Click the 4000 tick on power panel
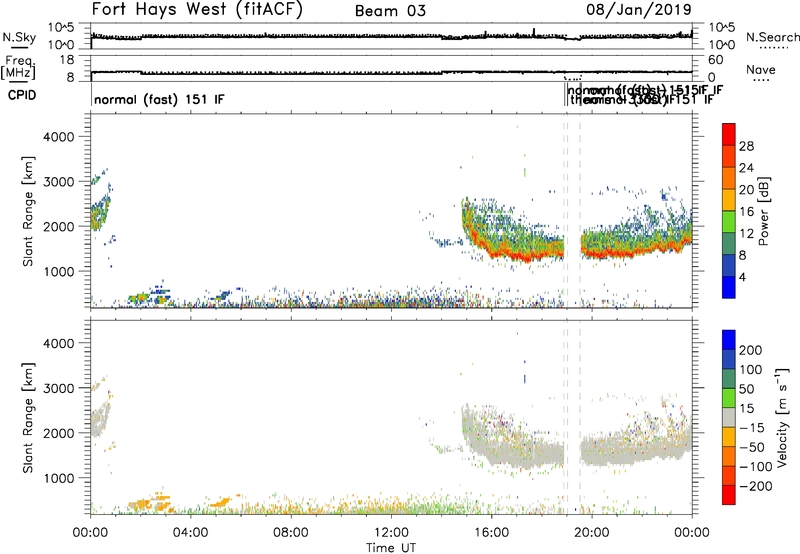 [x=59, y=137]
